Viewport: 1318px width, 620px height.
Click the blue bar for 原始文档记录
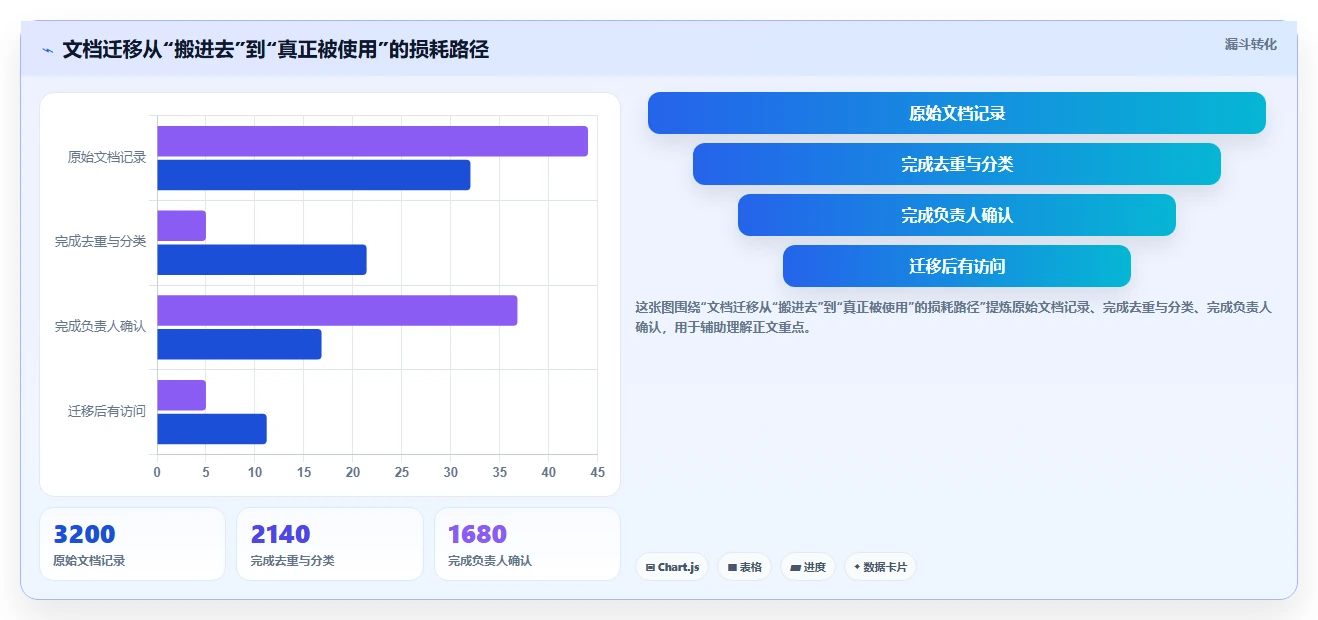coord(314,175)
